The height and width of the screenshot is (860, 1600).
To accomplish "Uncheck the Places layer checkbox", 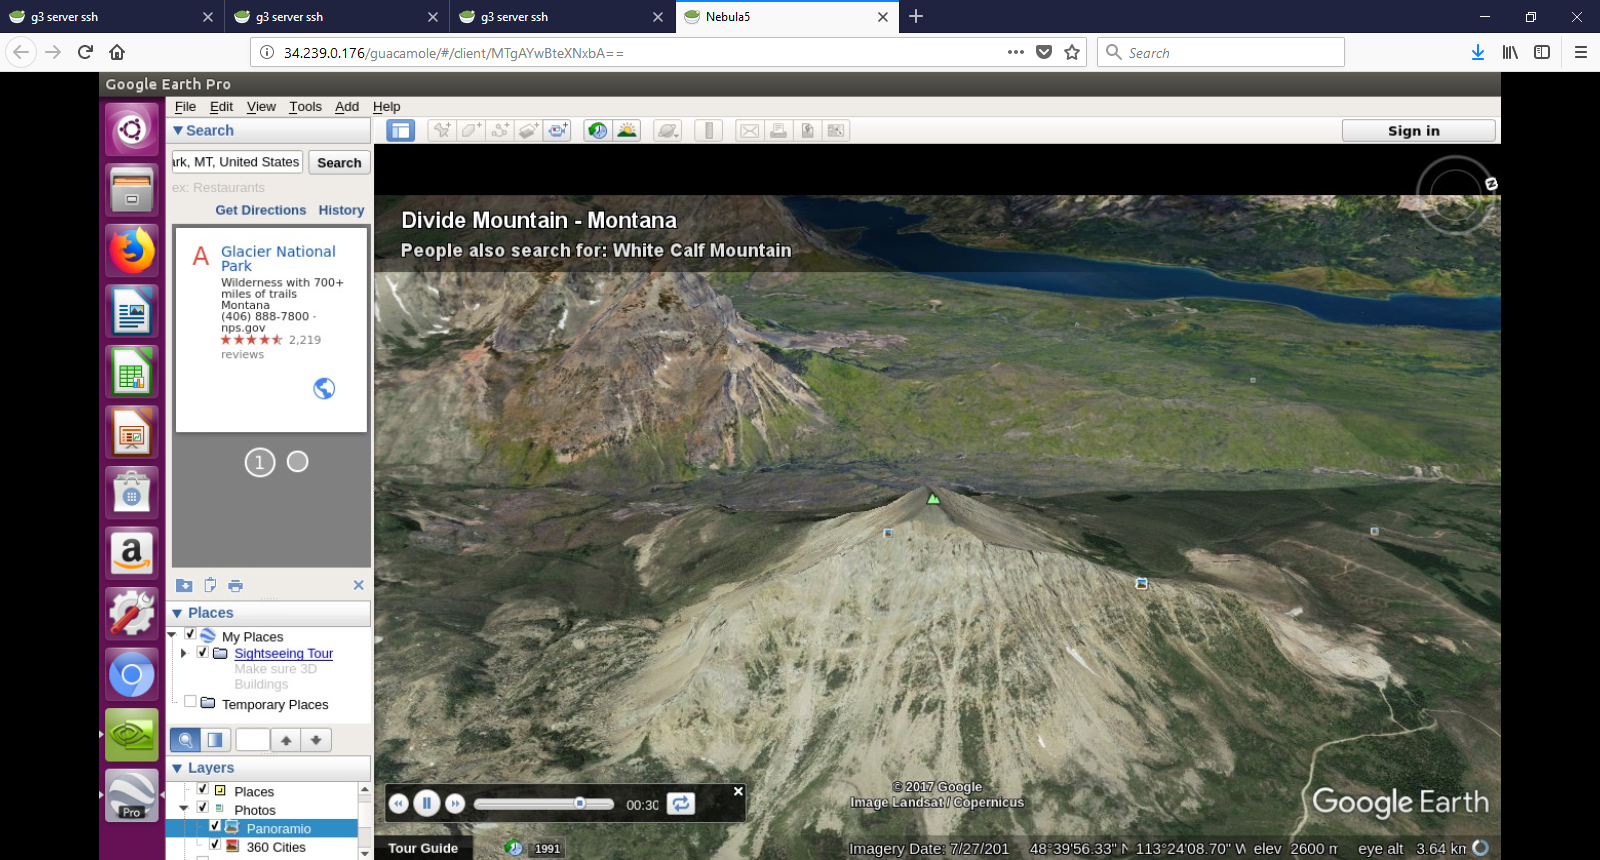I will click(203, 789).
